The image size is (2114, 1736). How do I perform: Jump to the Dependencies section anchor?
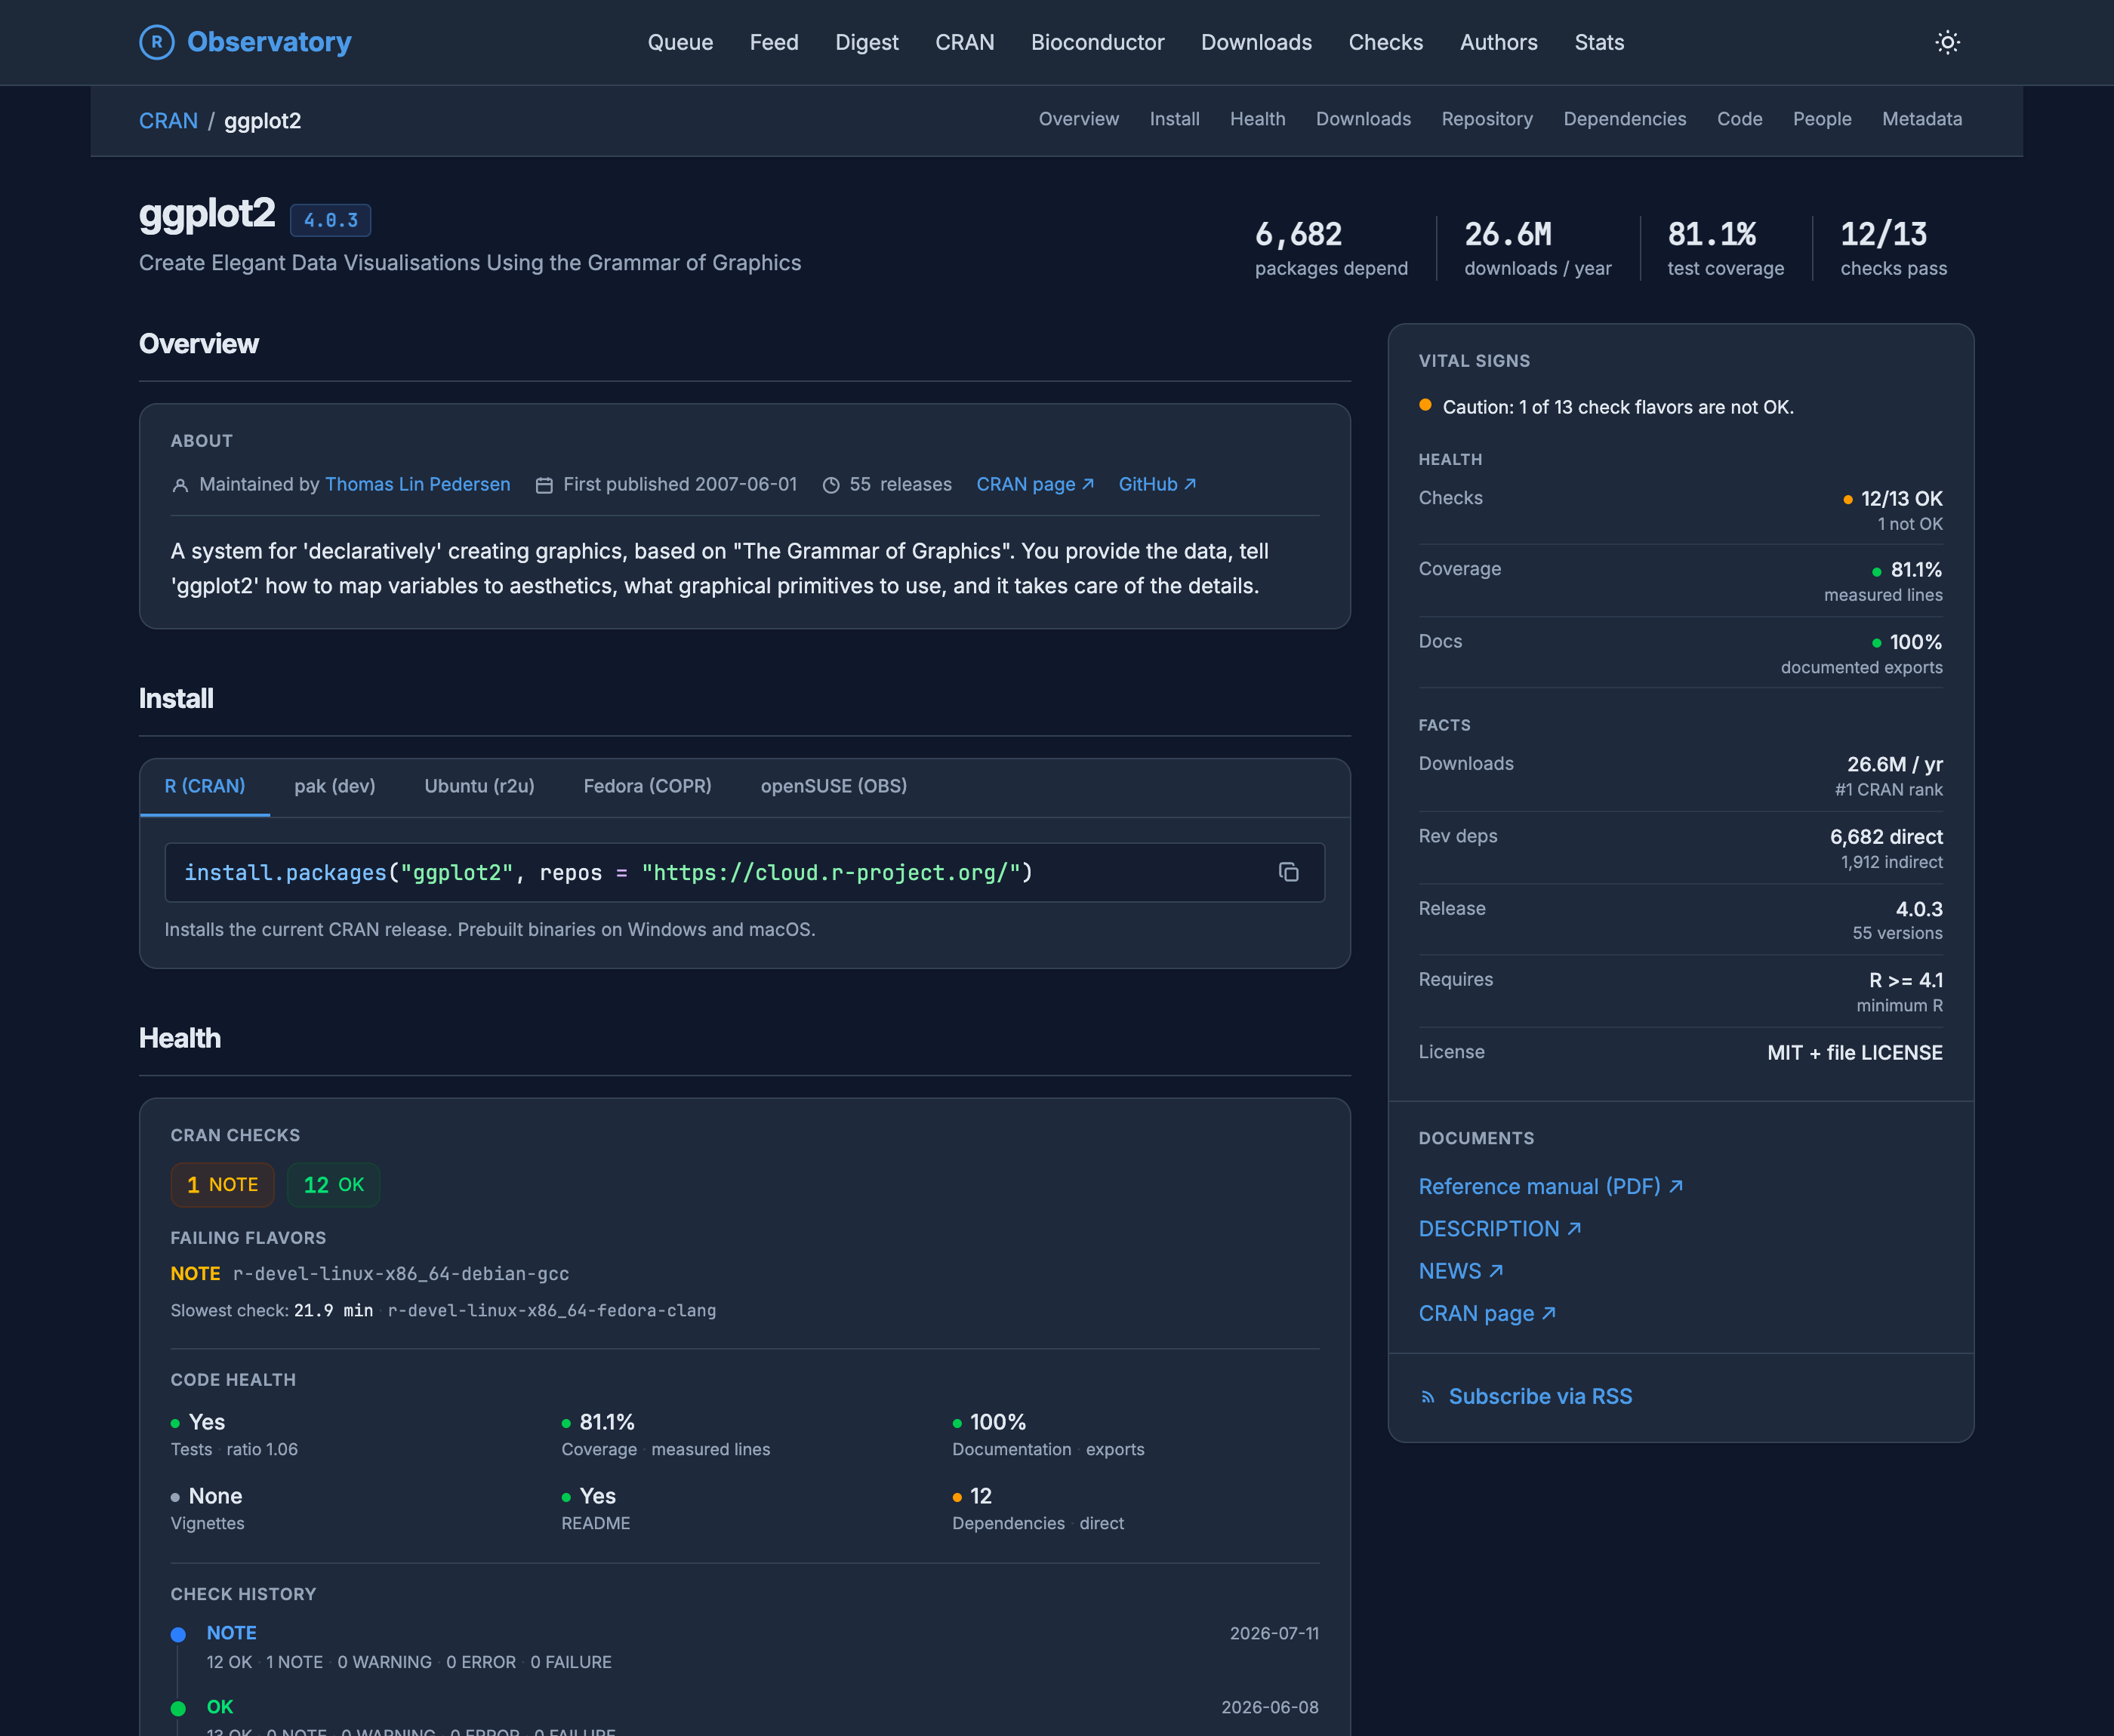[1625, 119]
